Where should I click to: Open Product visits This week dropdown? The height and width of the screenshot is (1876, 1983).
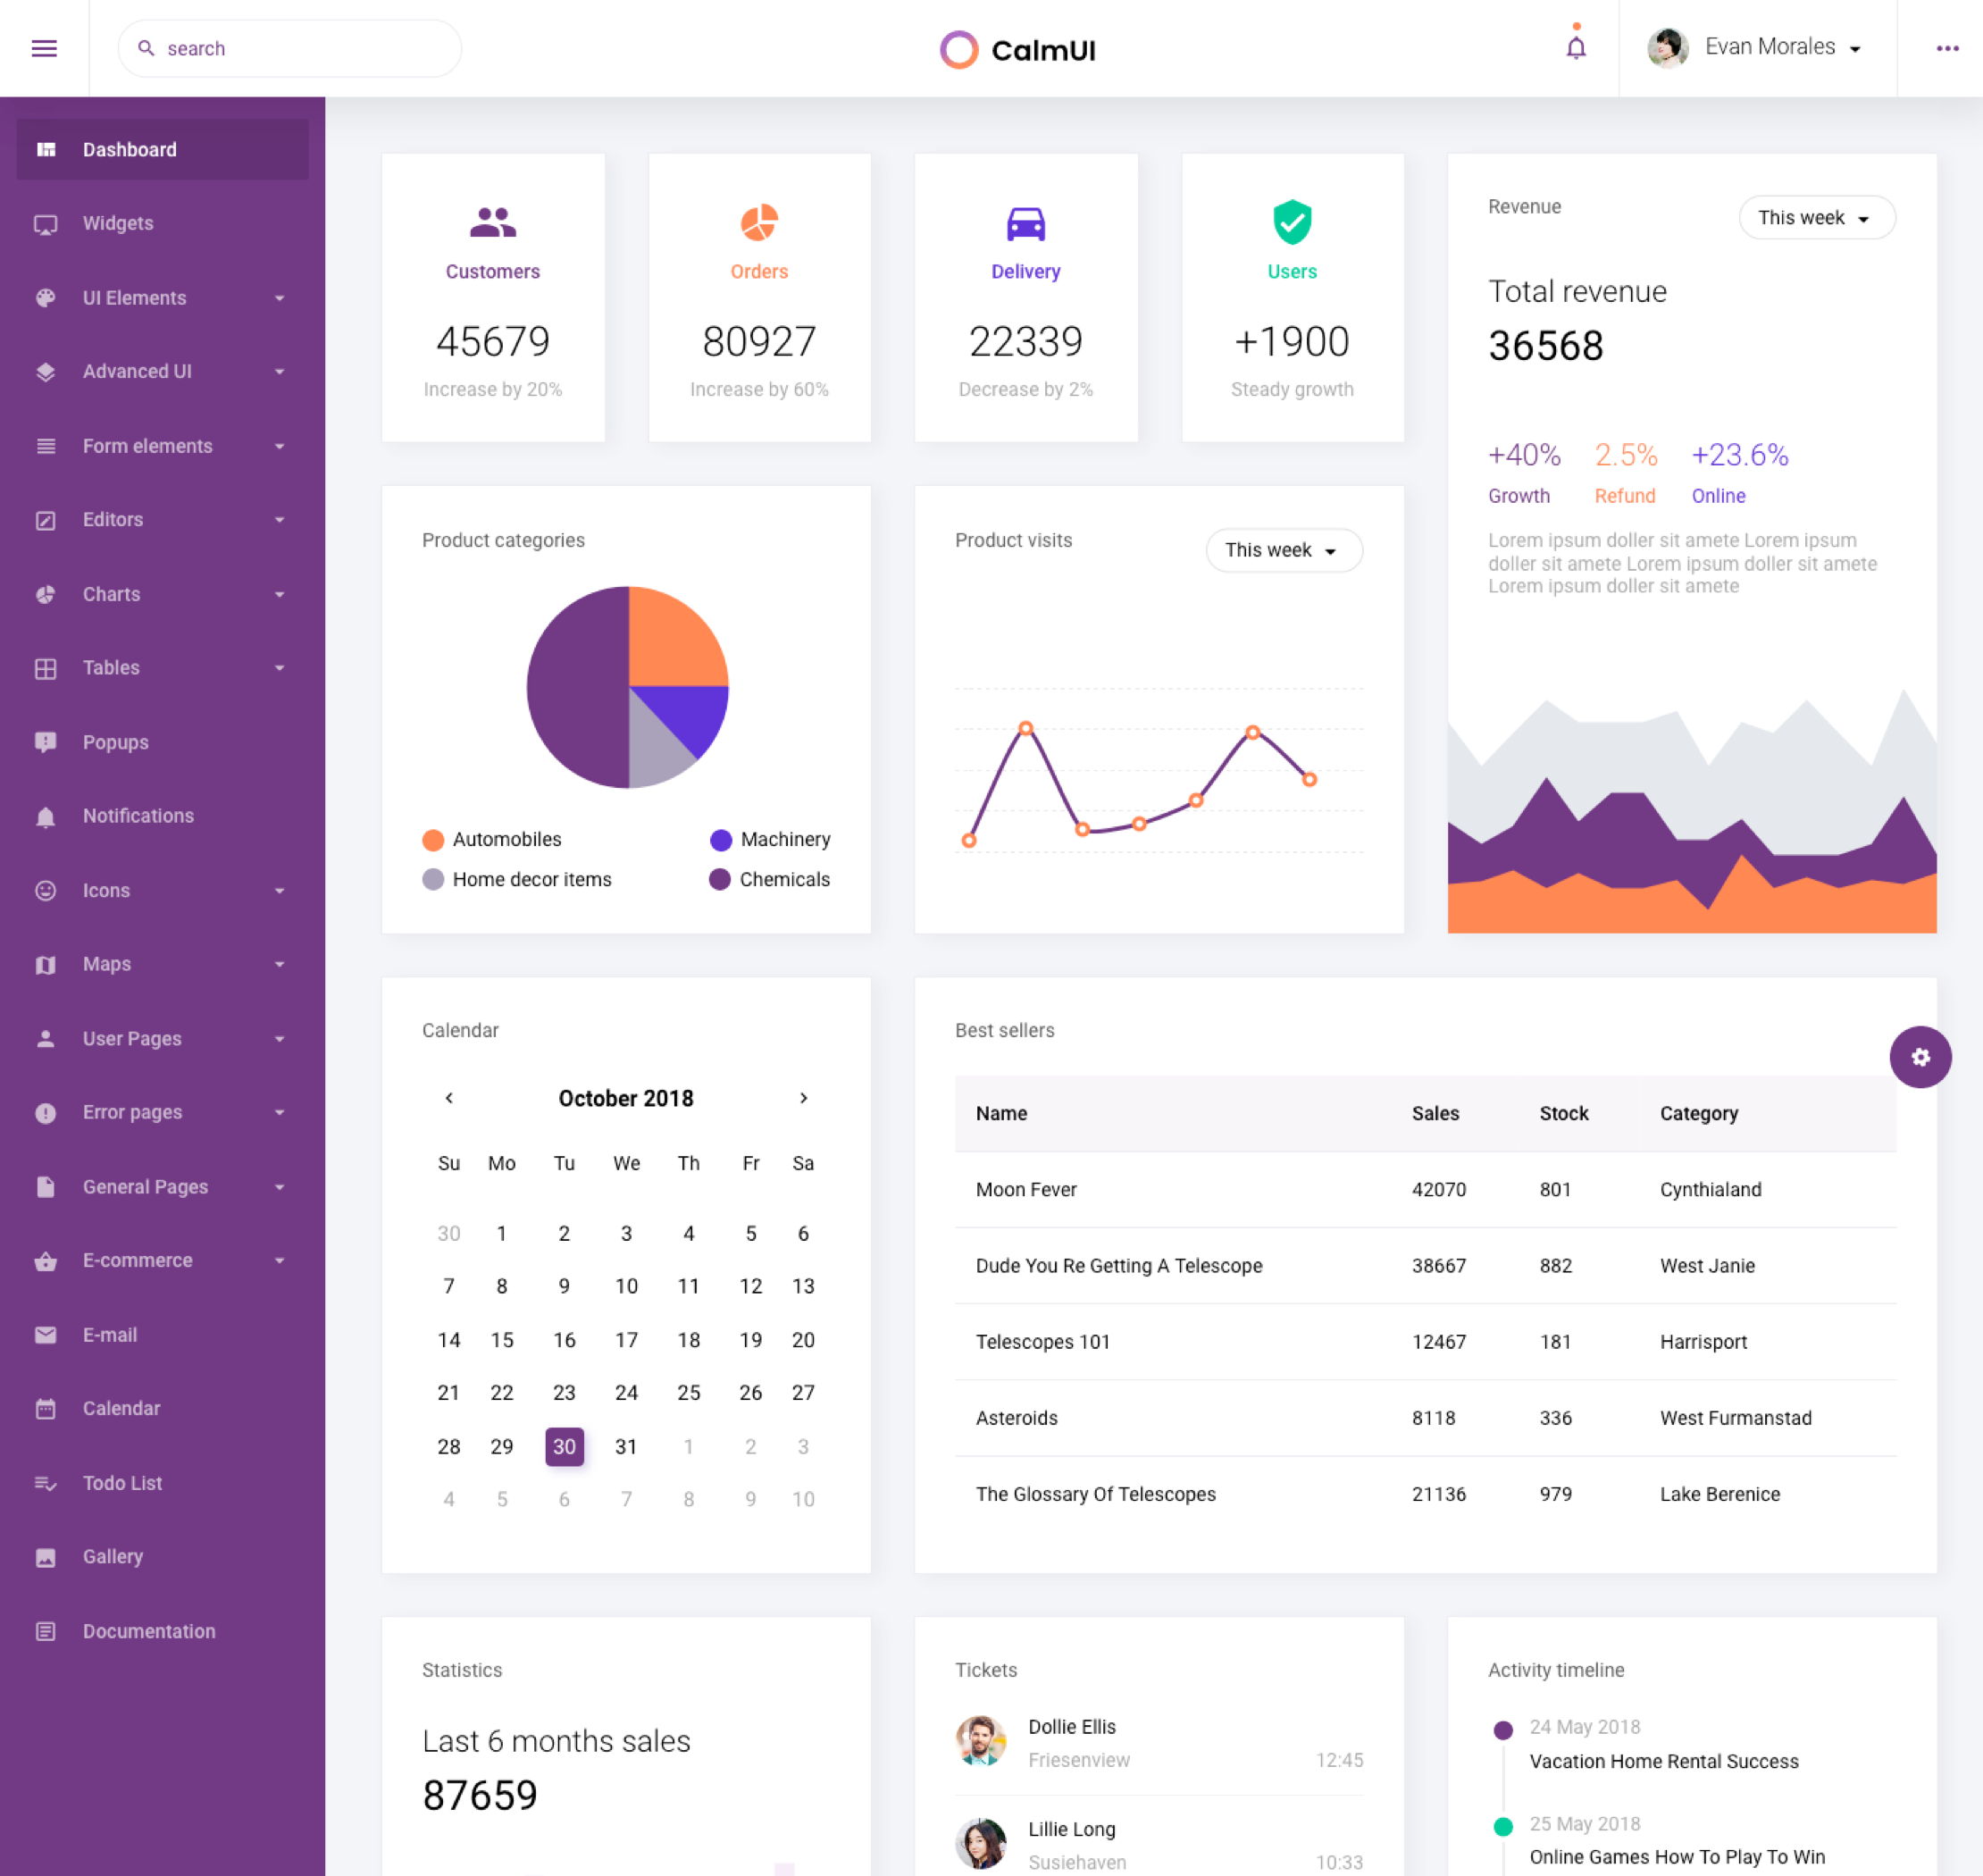pyautogui.click(x=1283, y=550)
